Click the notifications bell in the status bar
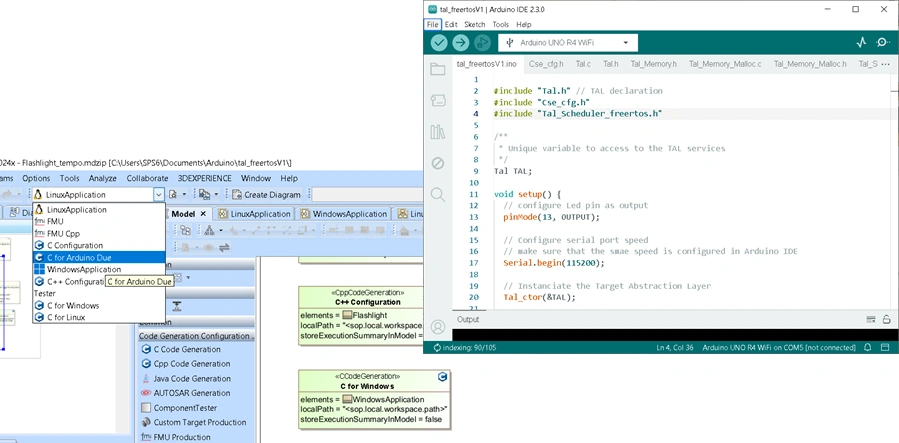Screen dimensions: 899x443 click(867, 347)
